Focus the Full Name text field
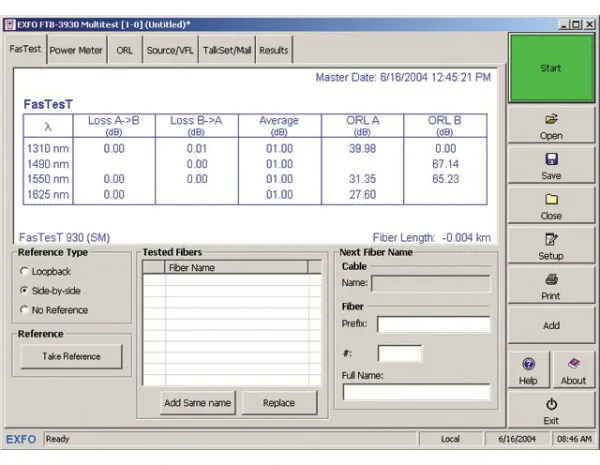 tap(416, 392)
